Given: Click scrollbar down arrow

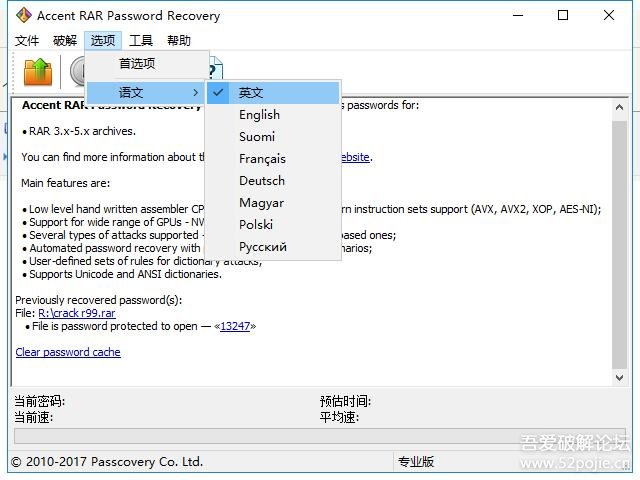Looking at the screenshot, I should point(619,378).
